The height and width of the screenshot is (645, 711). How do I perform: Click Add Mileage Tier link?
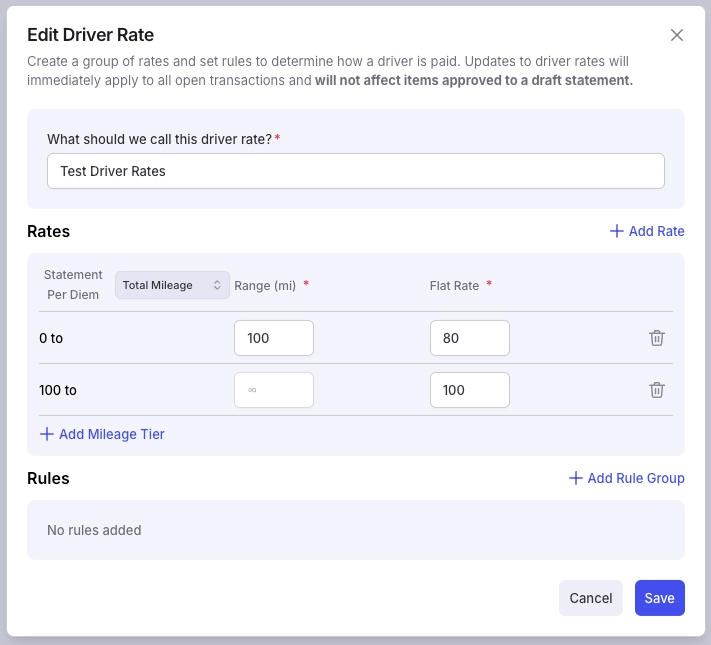pyautogui.click(x=102, y=434)
